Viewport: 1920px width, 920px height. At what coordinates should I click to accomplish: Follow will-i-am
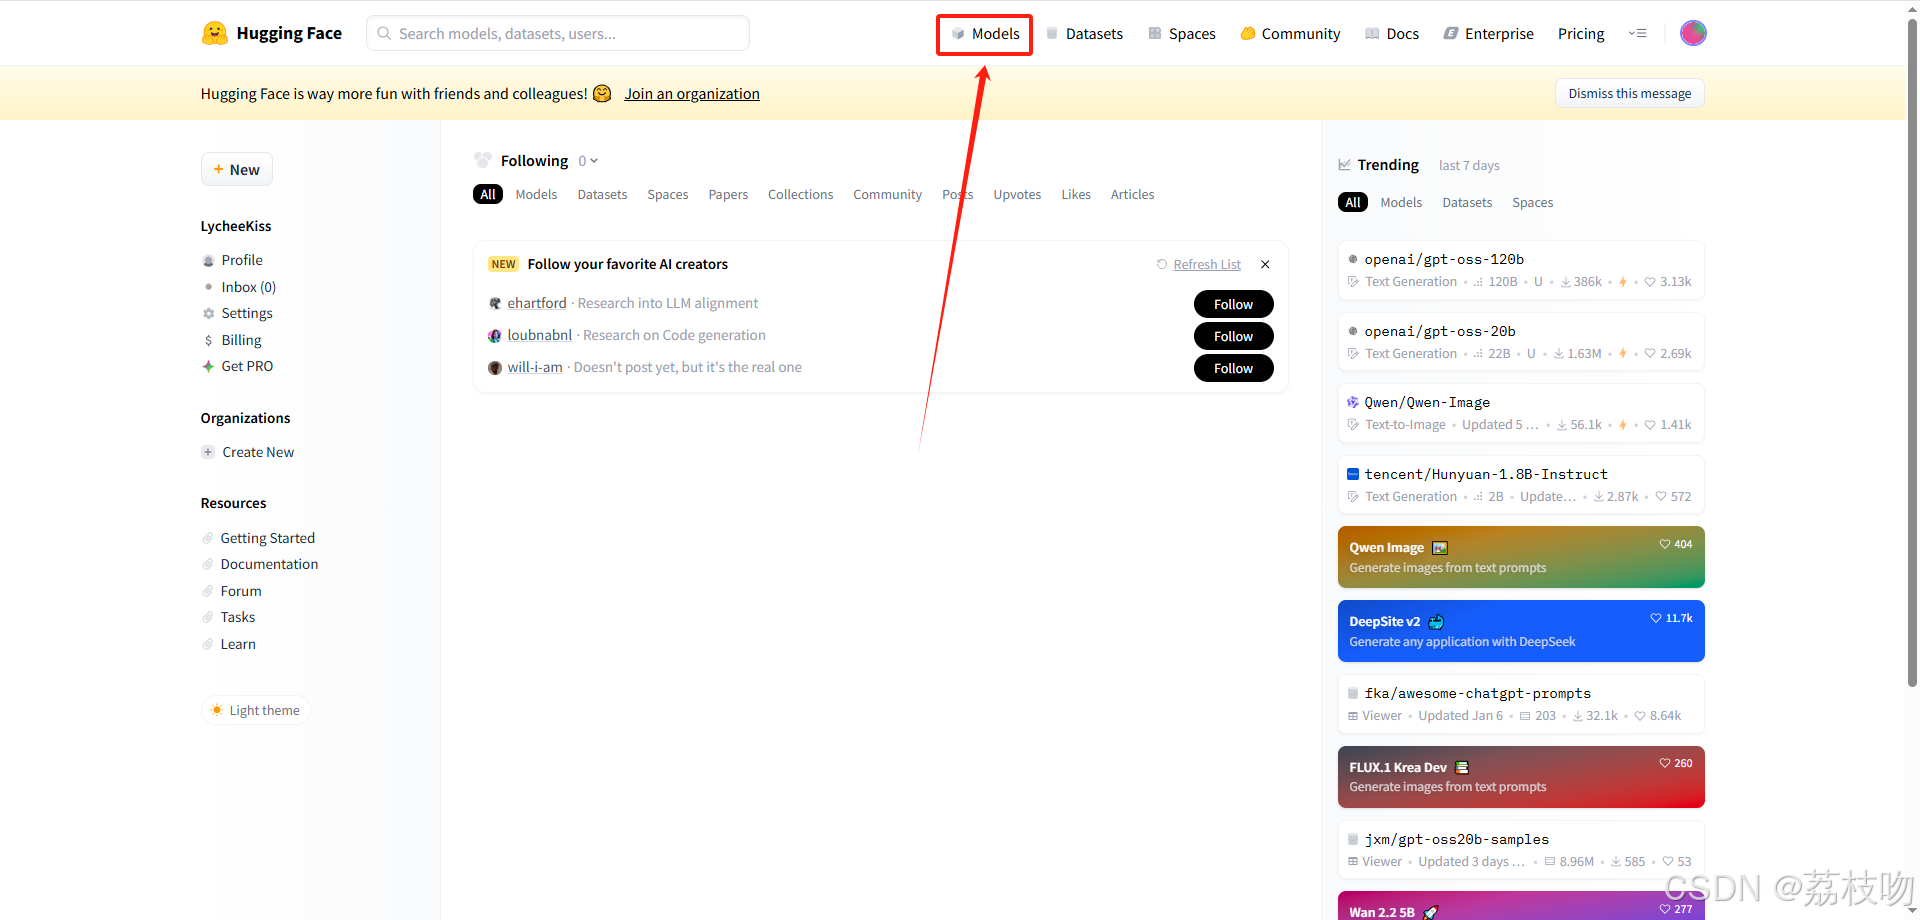(x=1233, y=368)
